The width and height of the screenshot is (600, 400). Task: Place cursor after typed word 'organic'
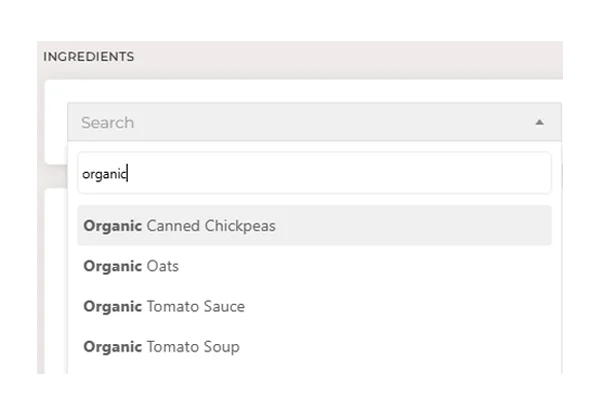tap(127, 174)
